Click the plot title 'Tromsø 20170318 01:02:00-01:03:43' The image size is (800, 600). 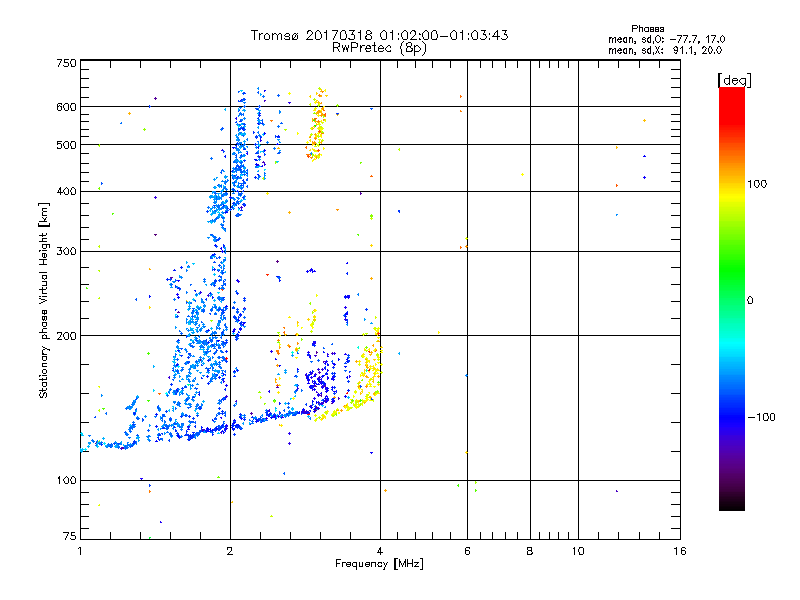(x=379, y=35)
